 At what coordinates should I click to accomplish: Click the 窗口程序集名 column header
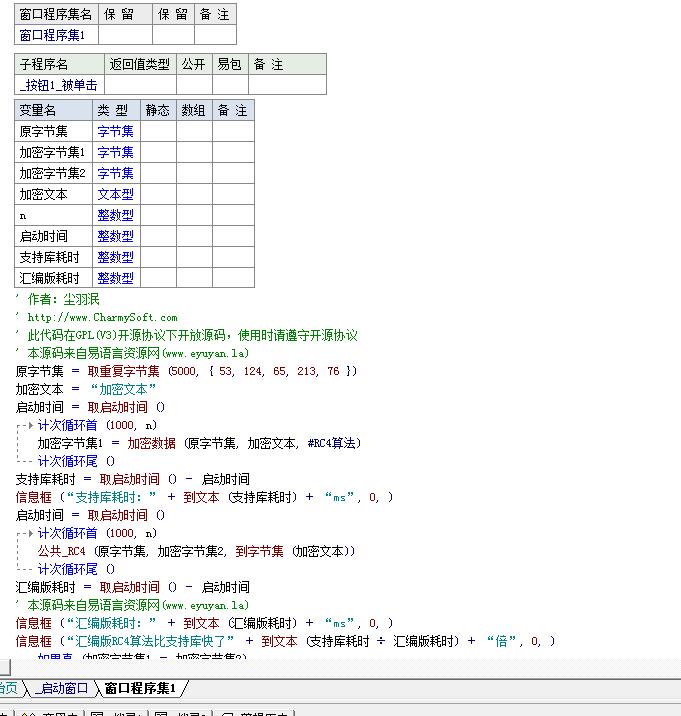pyautogui.click(x=56, y=14)
